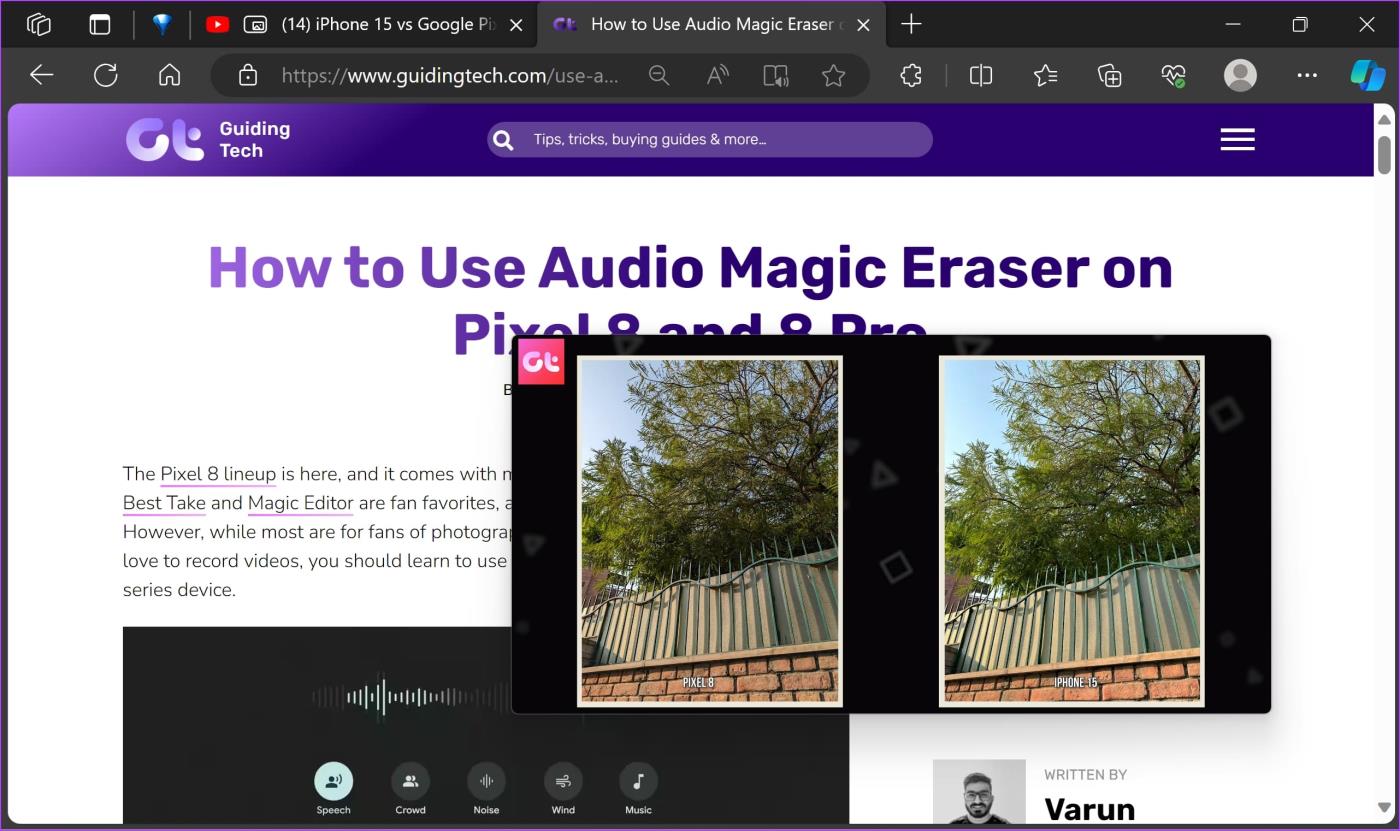
Task: Open the Magic Editor link
Action: click(300, 503)
